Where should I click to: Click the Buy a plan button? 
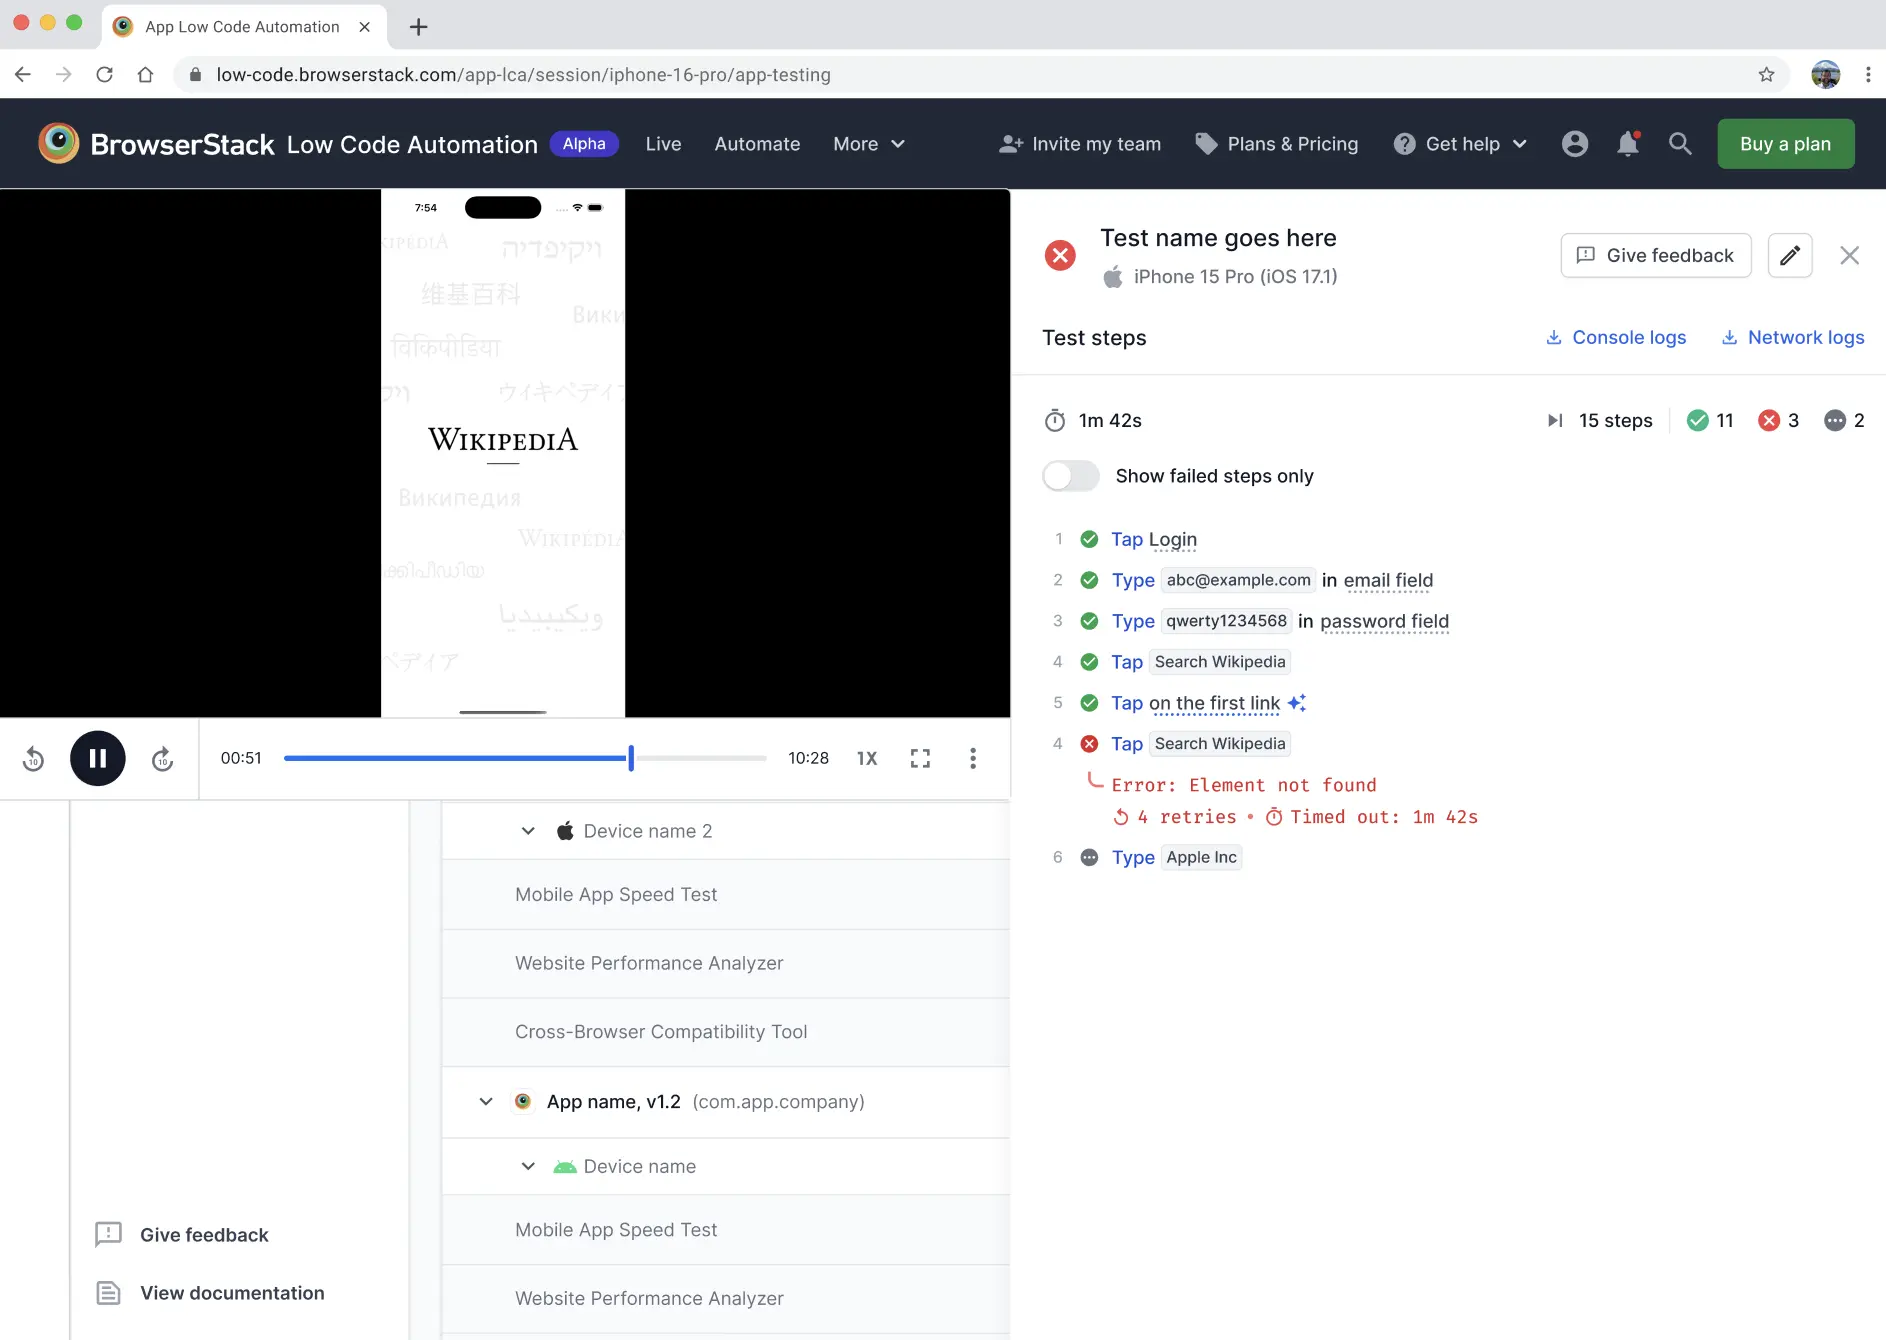[1784, 143]
